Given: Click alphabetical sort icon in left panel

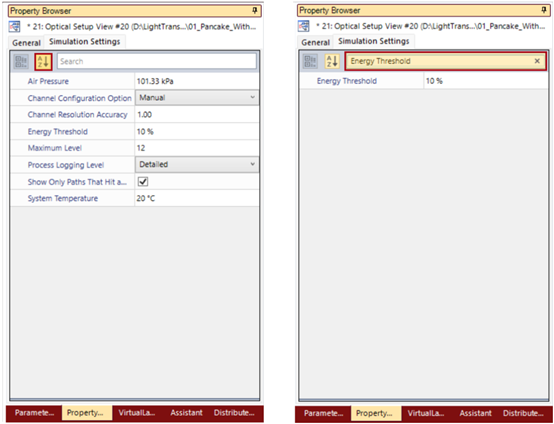Looking at the screenshot, I should pos(43,62).
